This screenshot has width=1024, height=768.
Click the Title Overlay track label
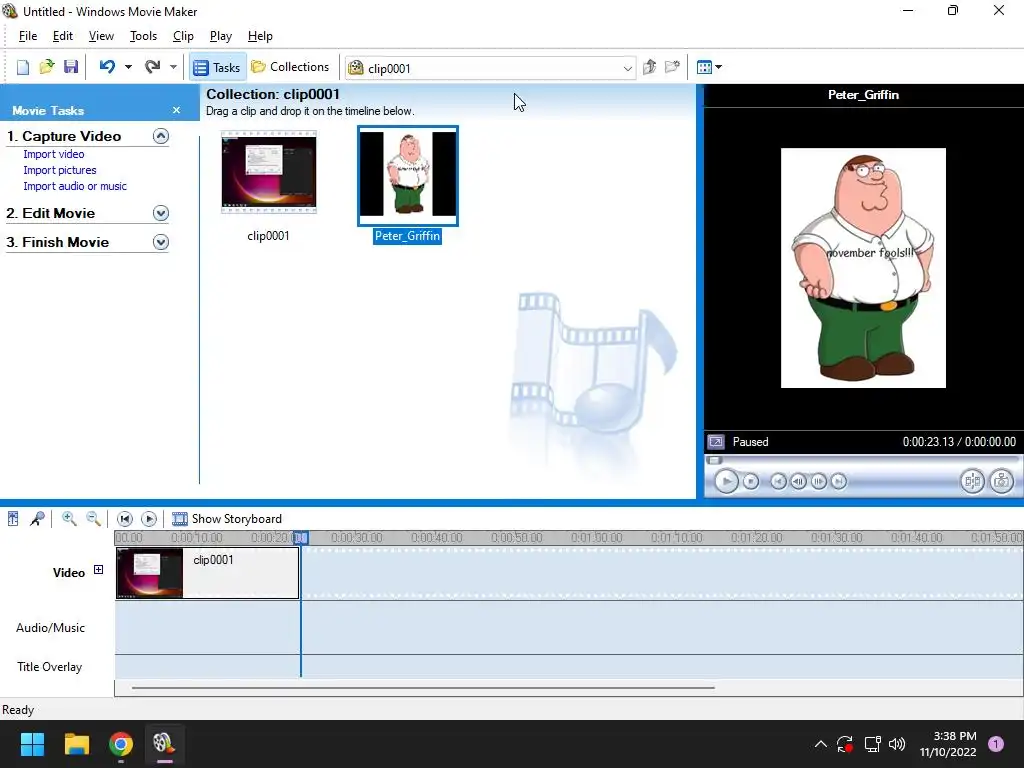click(50, 667)
